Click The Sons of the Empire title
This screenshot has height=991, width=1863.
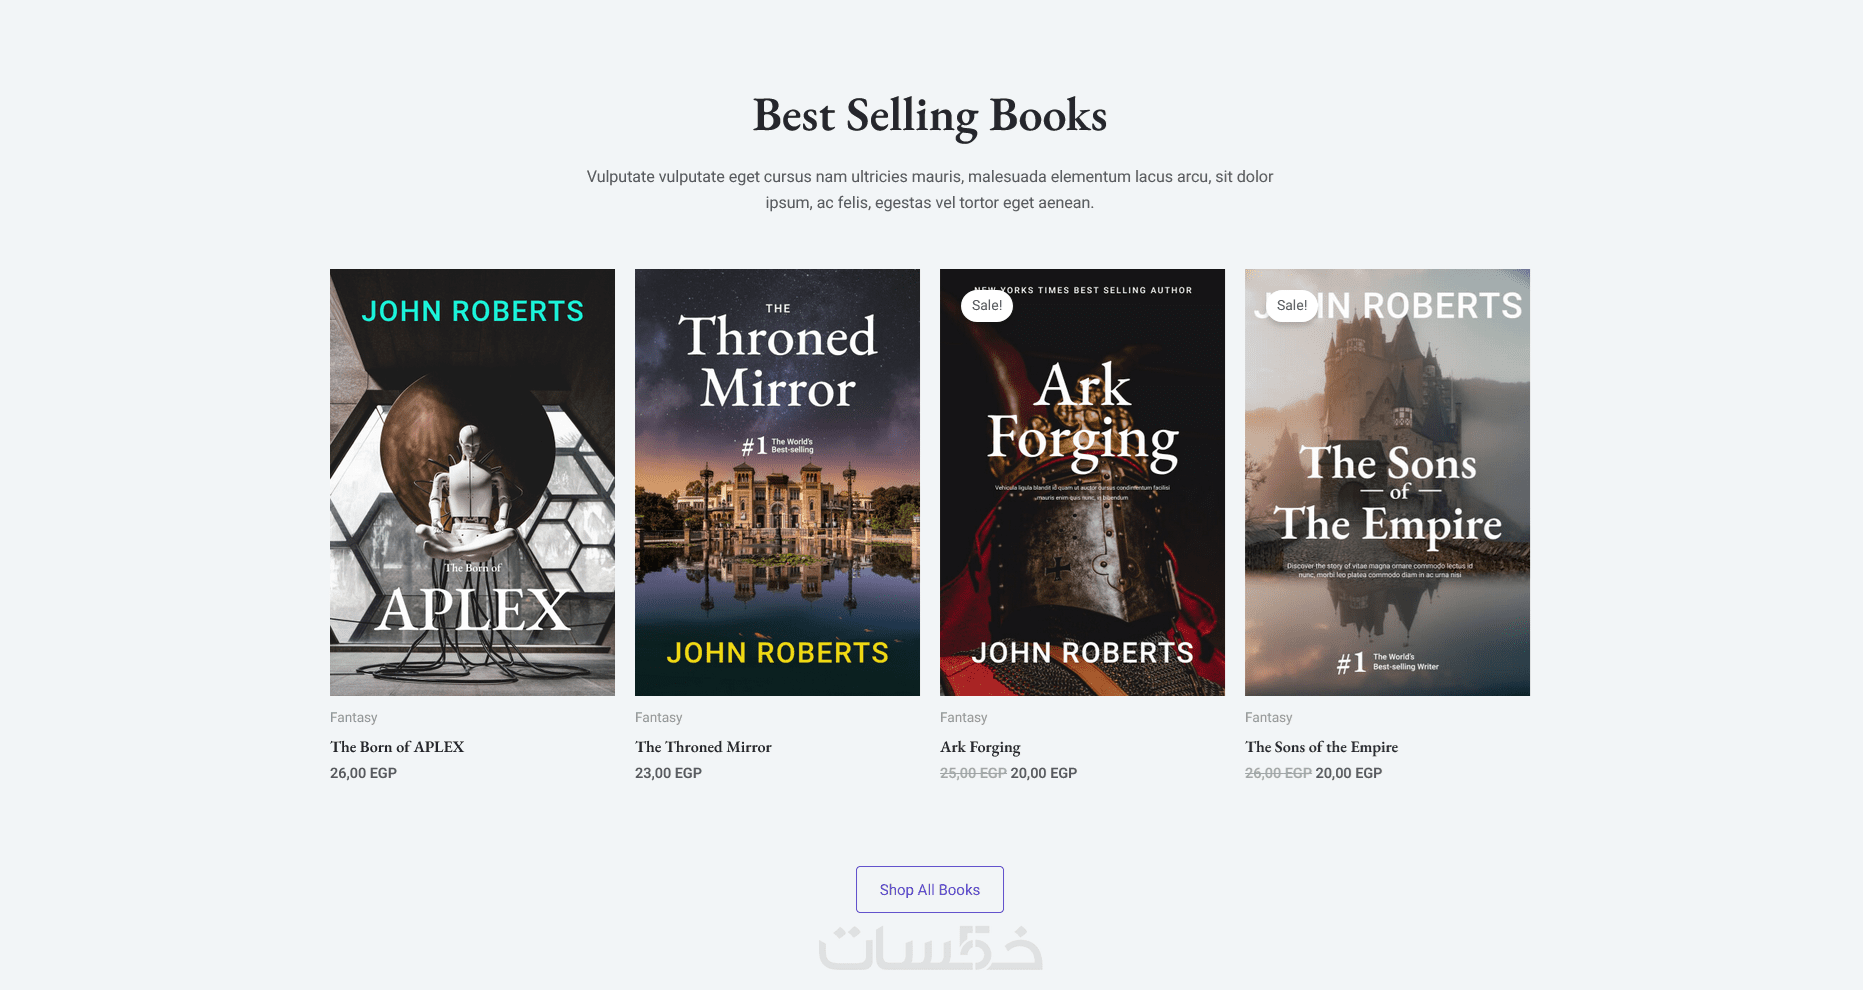point(1321,747)
